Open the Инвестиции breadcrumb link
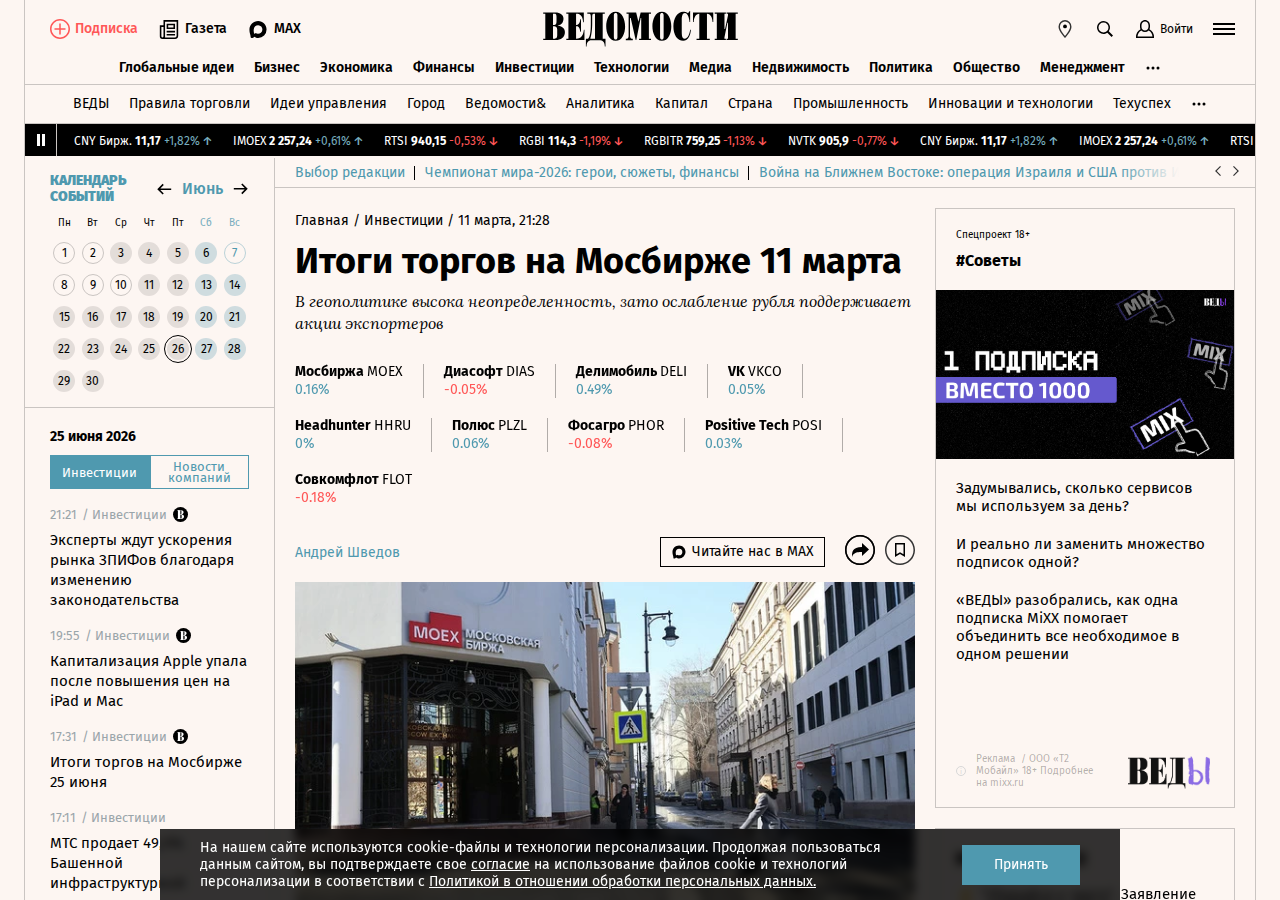This screenshot has width=1280, height=900. click(403, 220)
